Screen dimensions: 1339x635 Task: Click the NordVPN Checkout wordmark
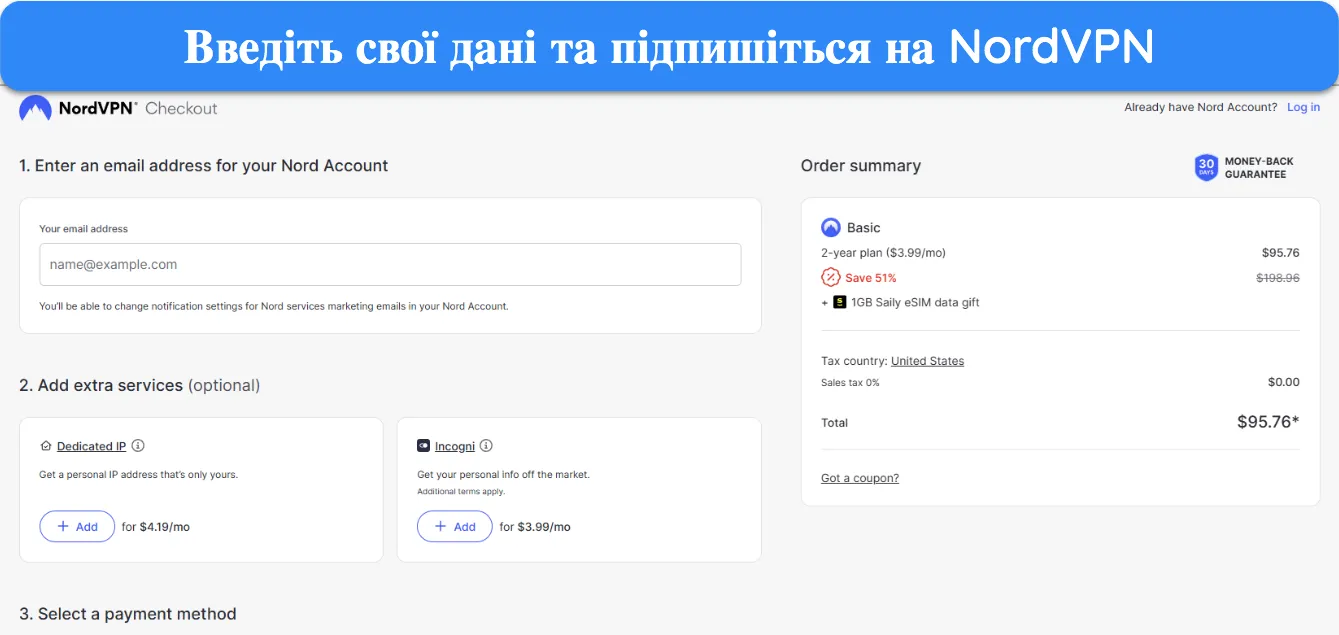[x=138, y=108]
